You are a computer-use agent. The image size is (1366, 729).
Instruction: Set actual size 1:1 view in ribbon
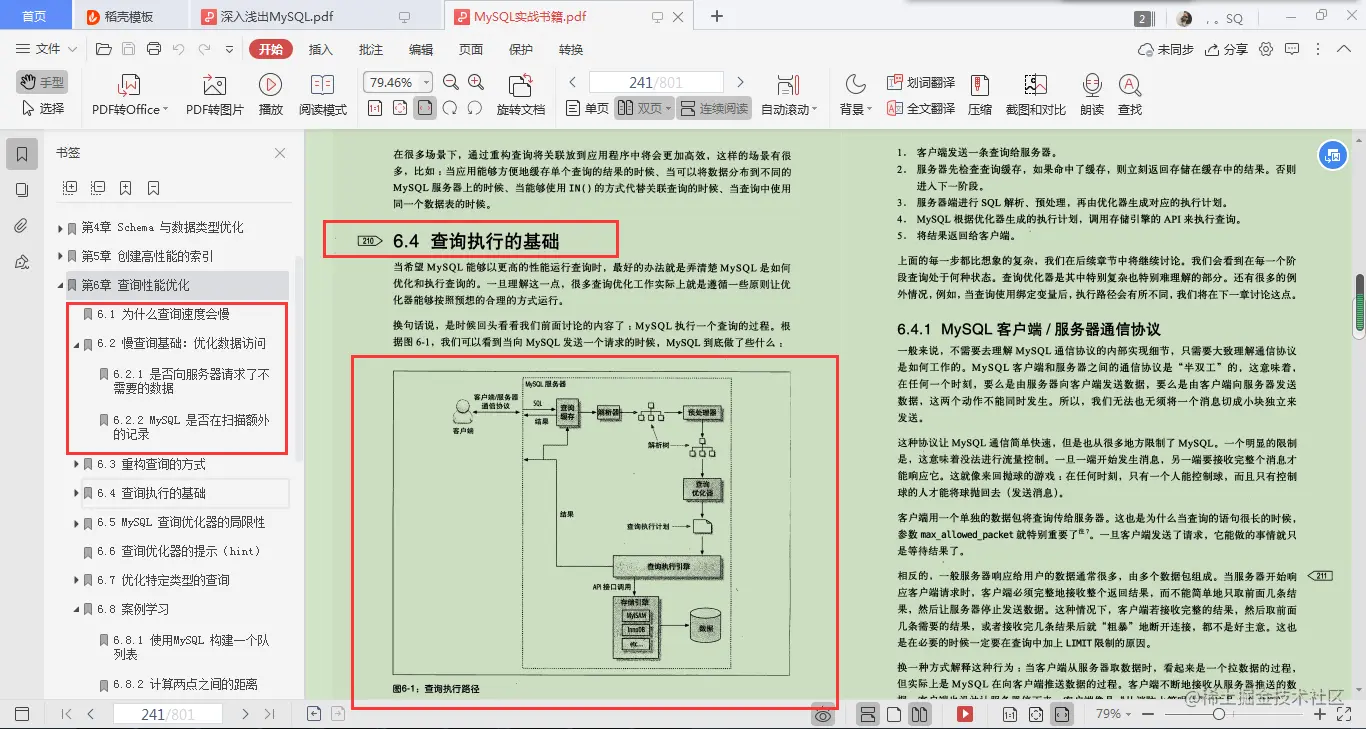pyautogui.click(x=375, y=108)
